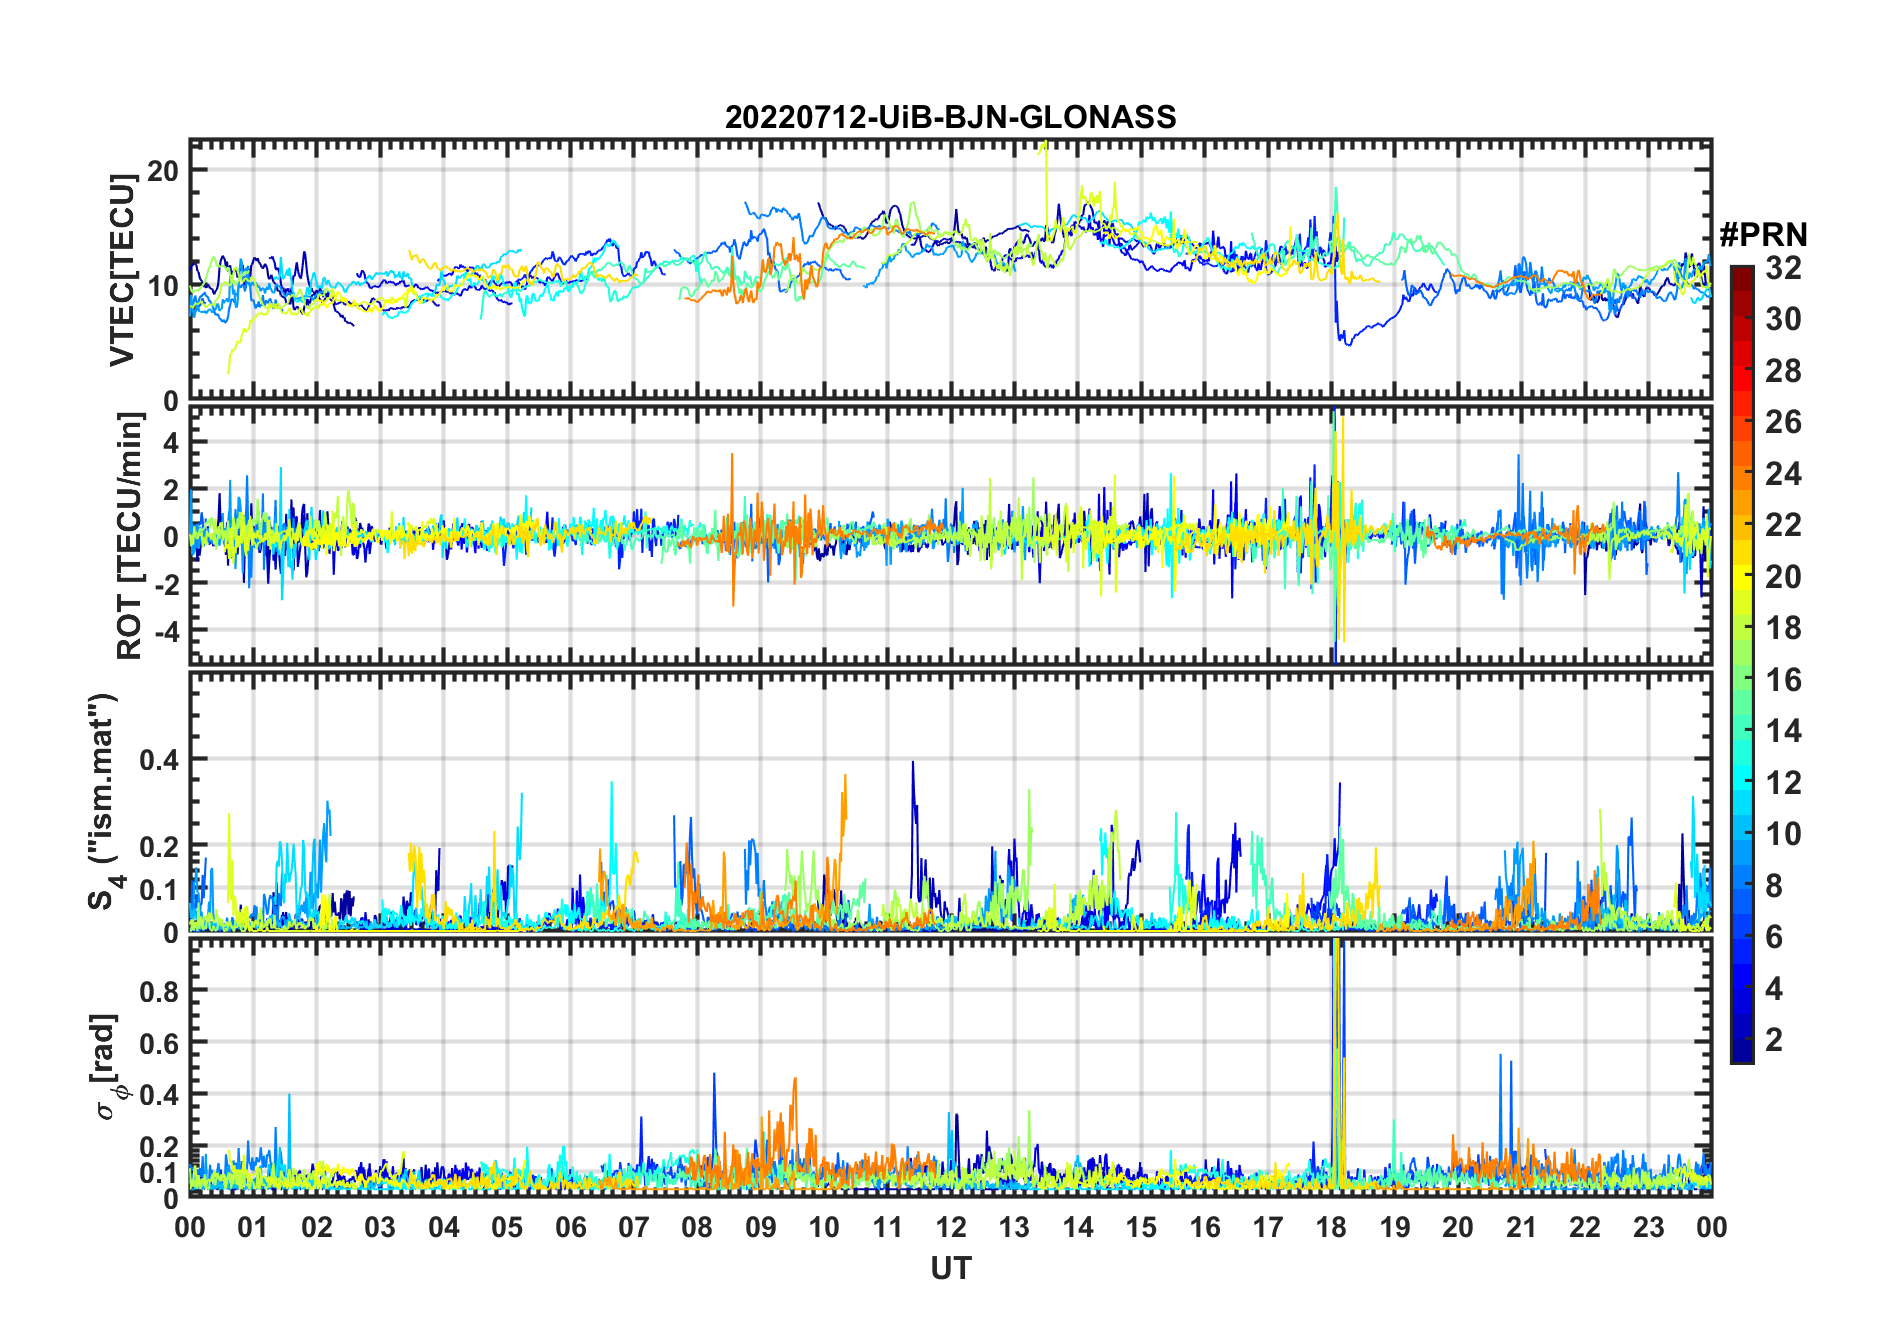Click the #PRN colorbar title
The height and width of the screenshot is (1330, 1902).
[1763, 235]
